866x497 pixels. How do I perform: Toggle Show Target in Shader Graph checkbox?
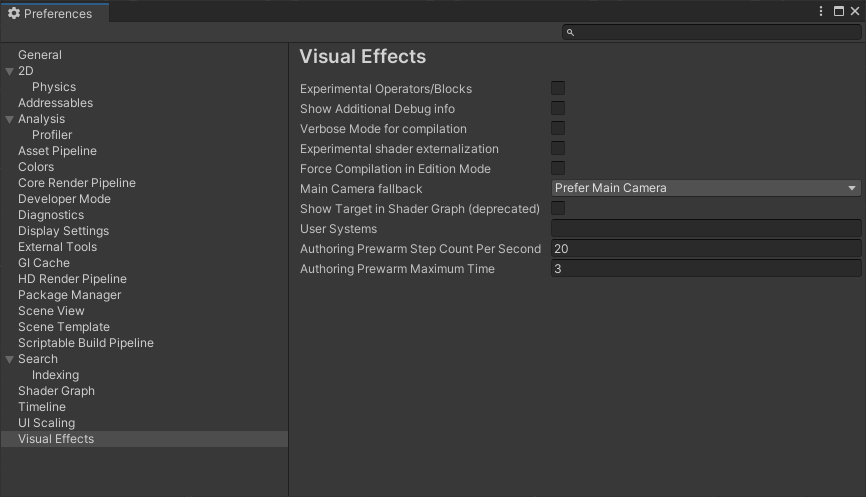558,208
